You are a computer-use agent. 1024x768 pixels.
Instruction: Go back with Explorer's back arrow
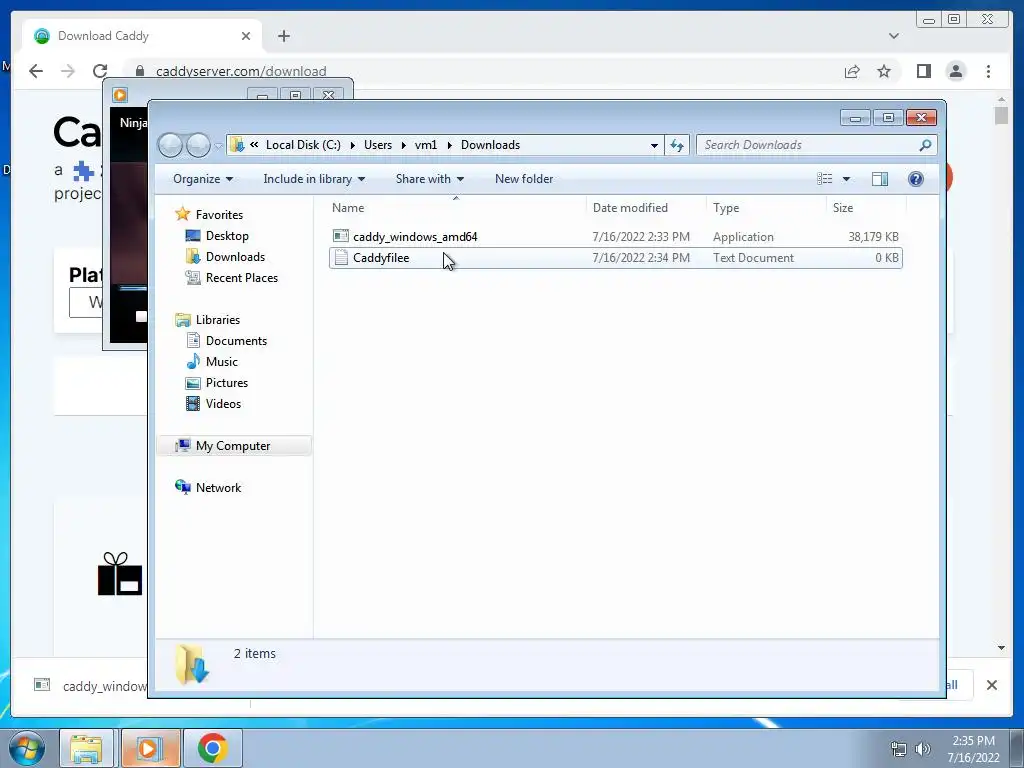(170, 145)
